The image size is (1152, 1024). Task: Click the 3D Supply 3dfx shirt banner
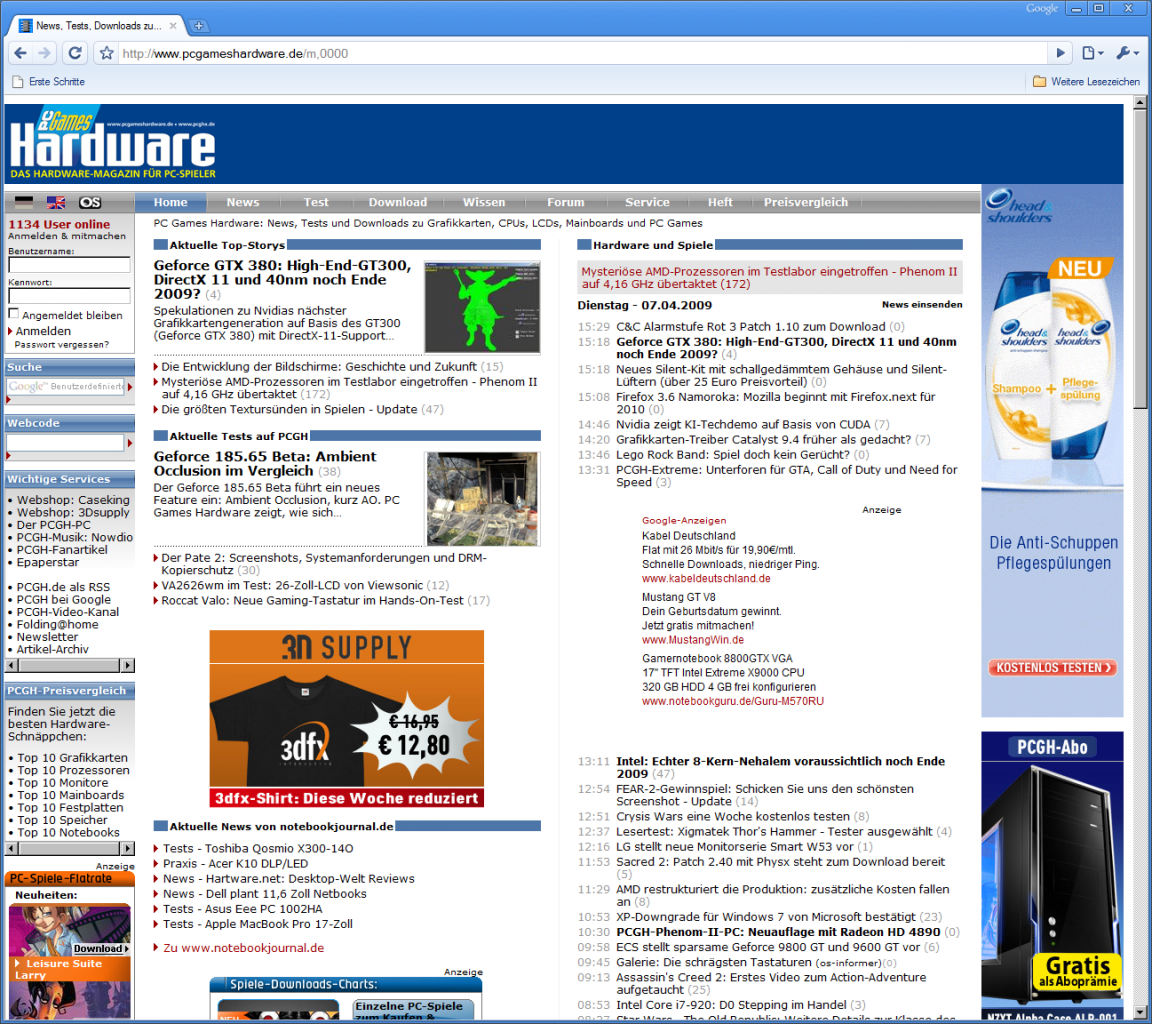pyautogui.click(x=346, y=718)
